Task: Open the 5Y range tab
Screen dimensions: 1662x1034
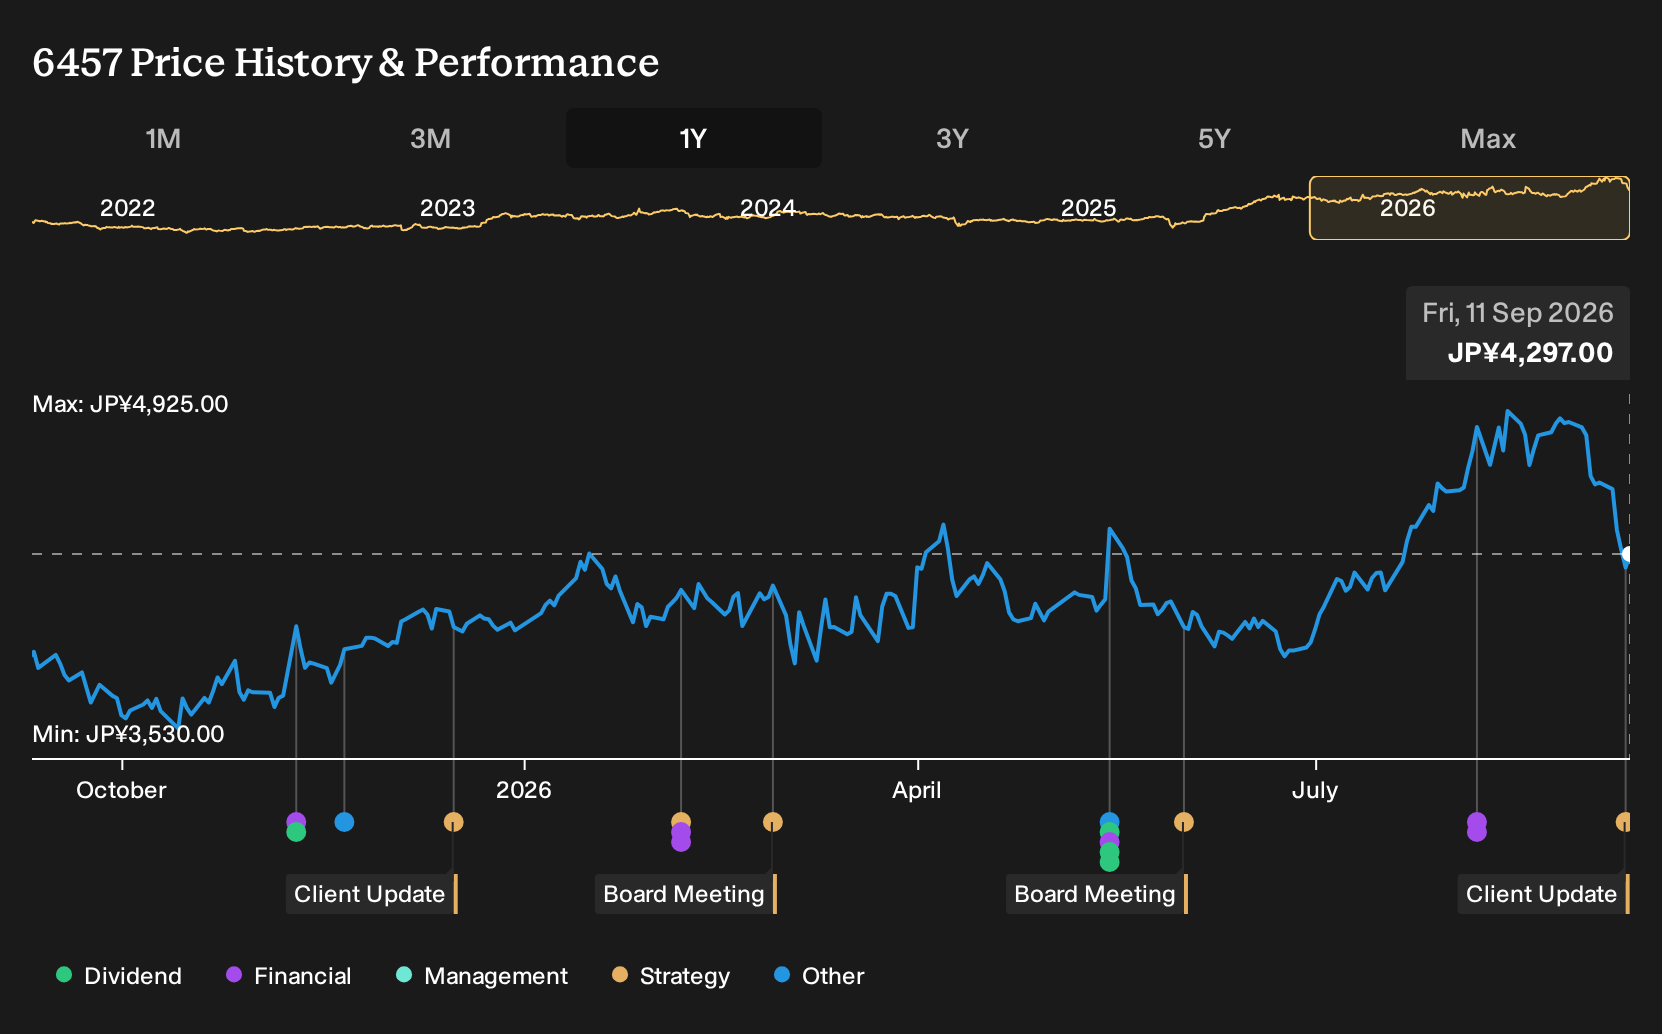Action: pyautogui.click(x=1214, y=138)
